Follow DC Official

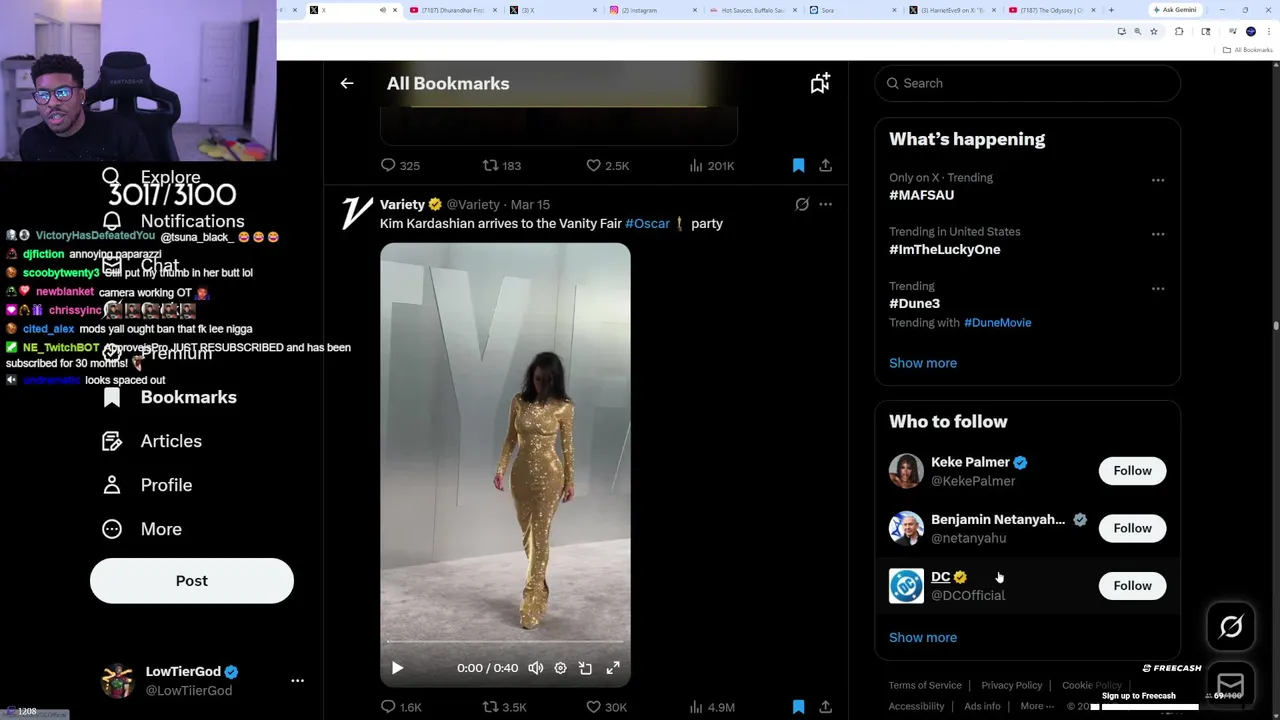(x=1132, y=586)
